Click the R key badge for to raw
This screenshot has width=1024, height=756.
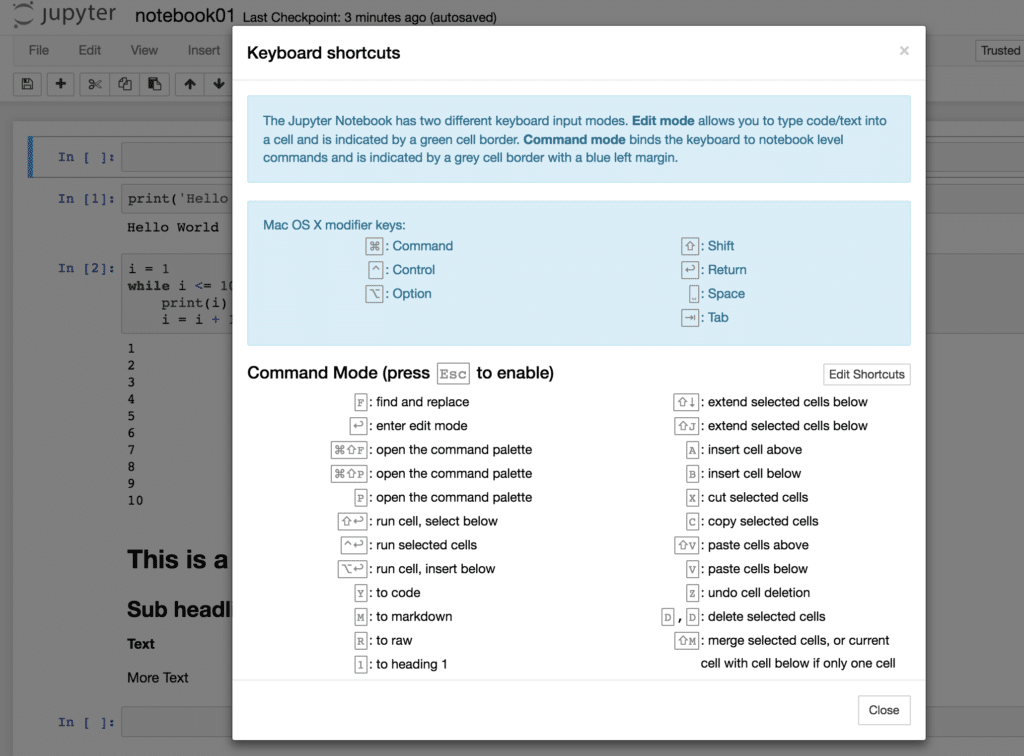(x=360, y=640)
